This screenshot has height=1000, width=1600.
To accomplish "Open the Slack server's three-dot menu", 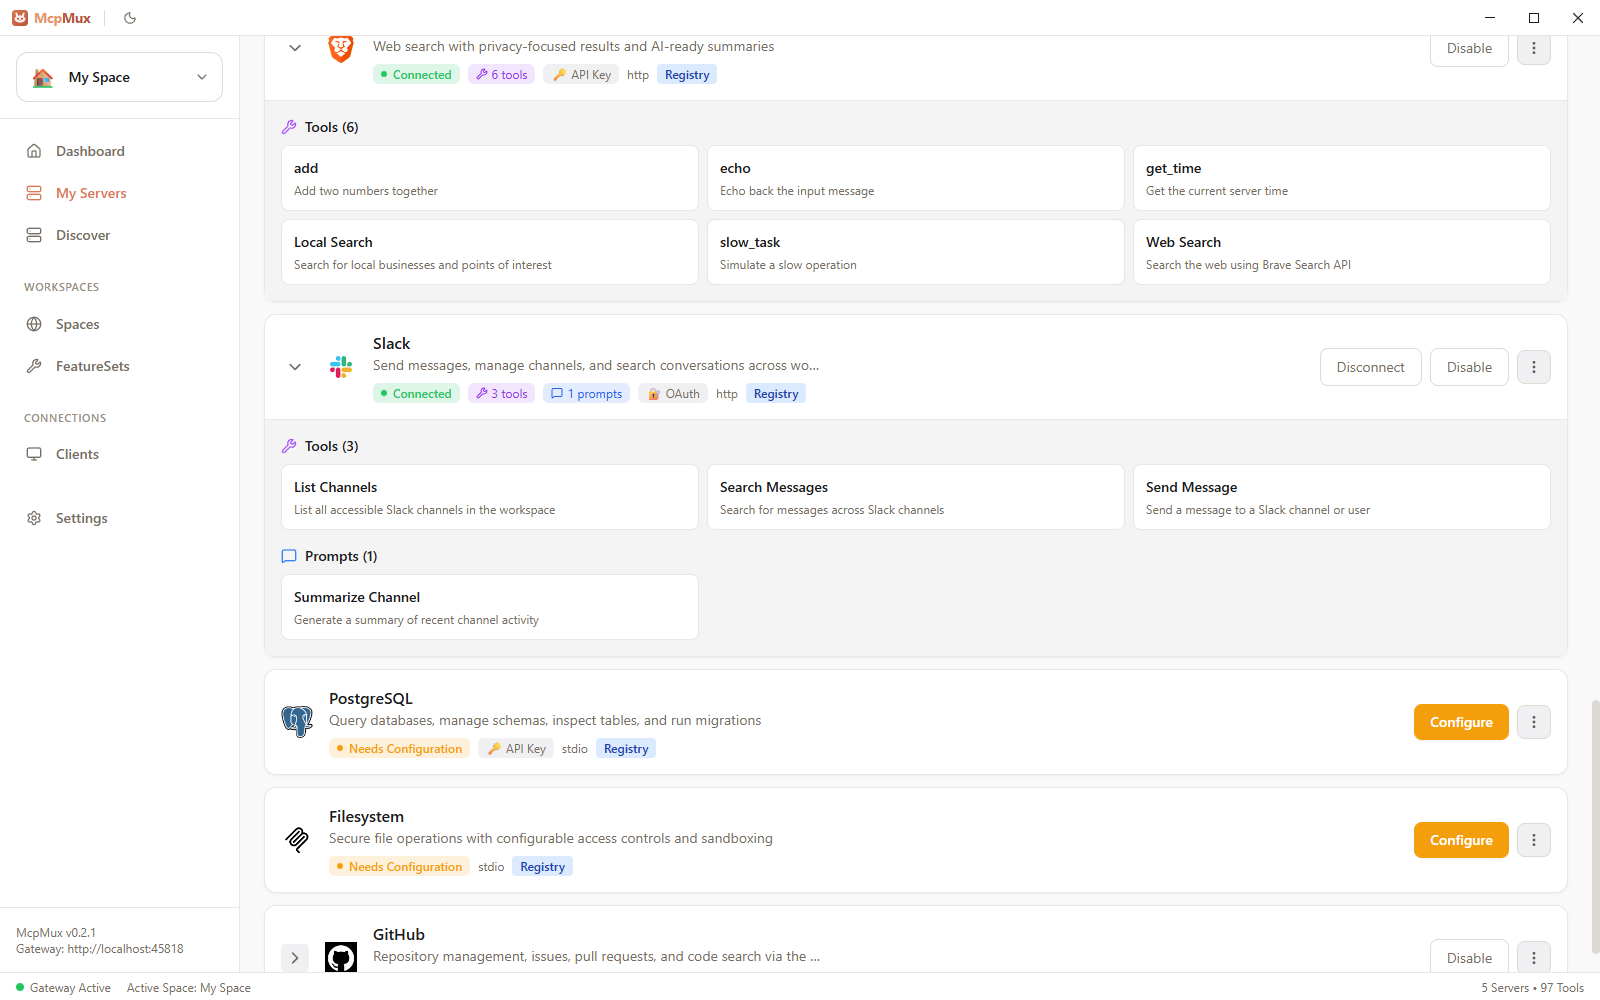I will pyautogui.click(x=1533, y=366).
